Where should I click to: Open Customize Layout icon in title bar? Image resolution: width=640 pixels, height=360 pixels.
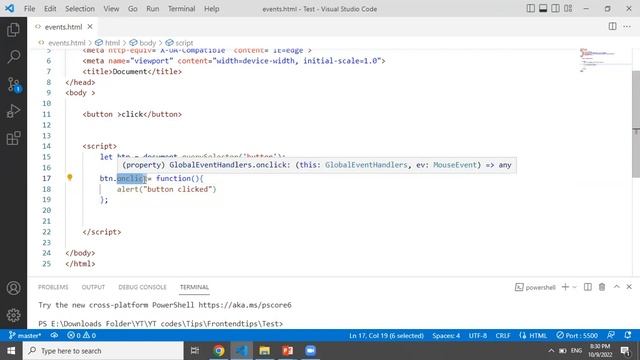tap(568, 8)
